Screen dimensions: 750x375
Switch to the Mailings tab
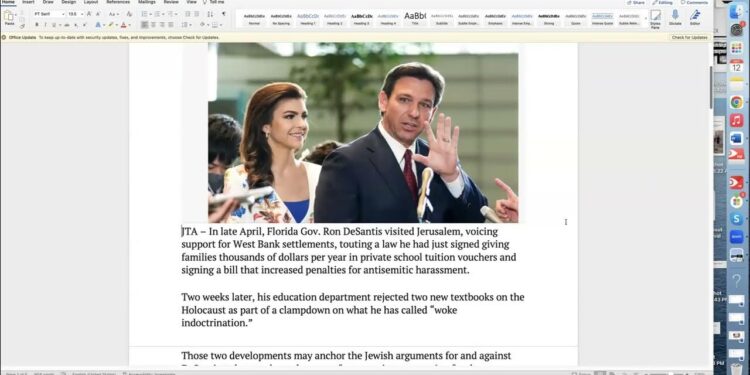[147, 2]
